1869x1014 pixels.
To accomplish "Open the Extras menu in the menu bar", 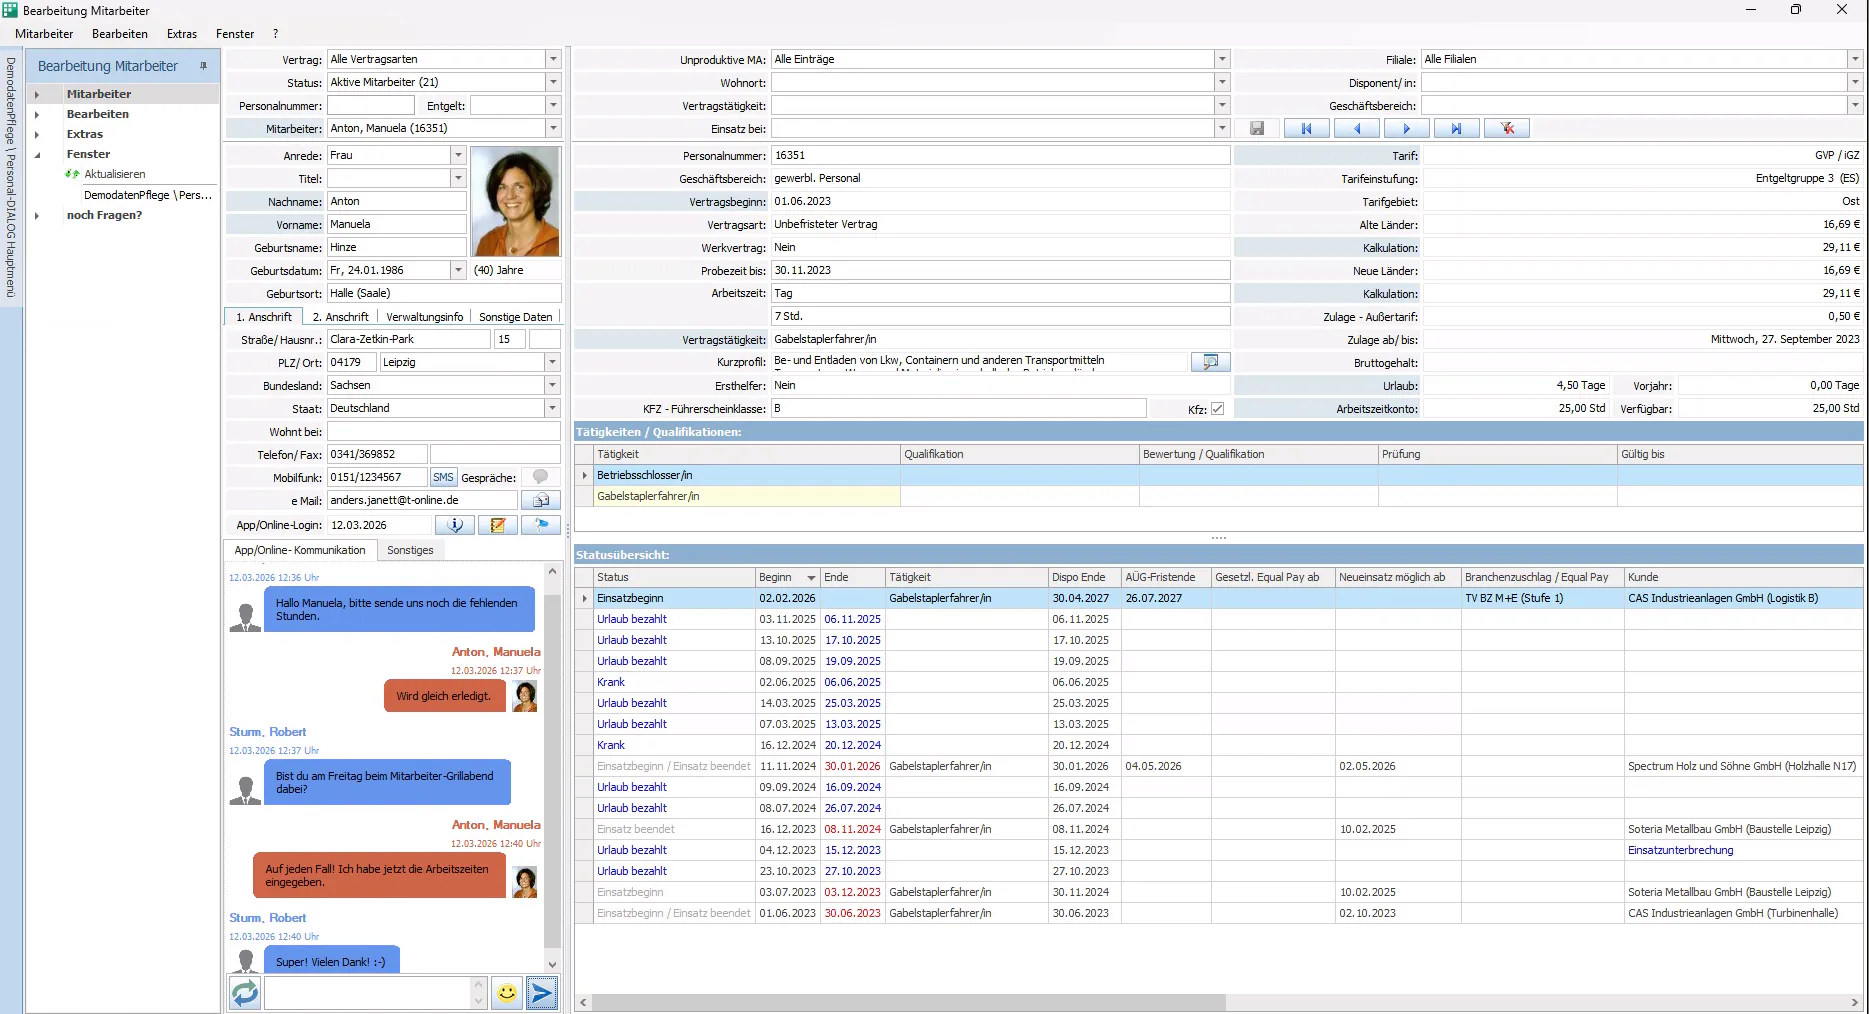I will [x=182, y=34].
